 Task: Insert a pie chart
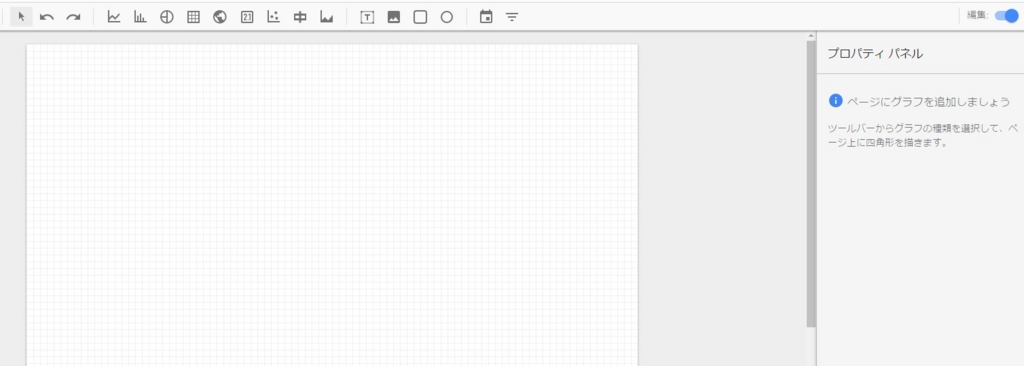pos(167,17)
